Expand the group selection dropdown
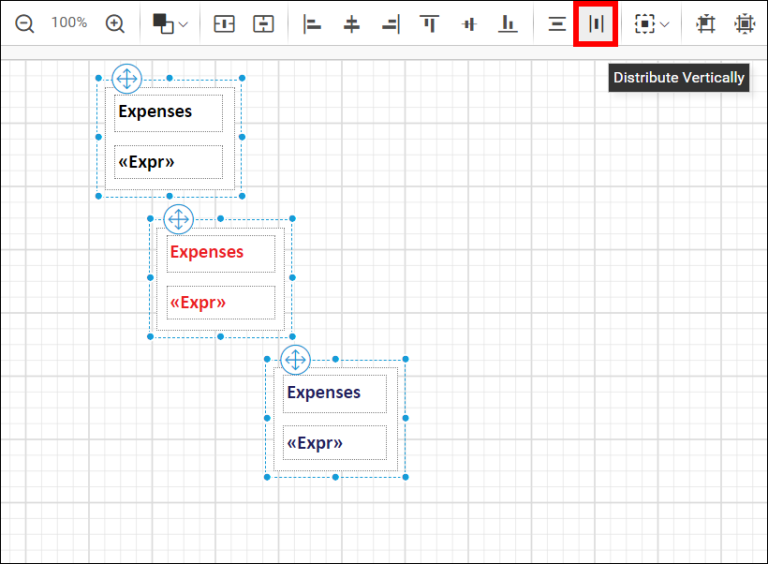The image size is (768, 564). tap(665, 24)
